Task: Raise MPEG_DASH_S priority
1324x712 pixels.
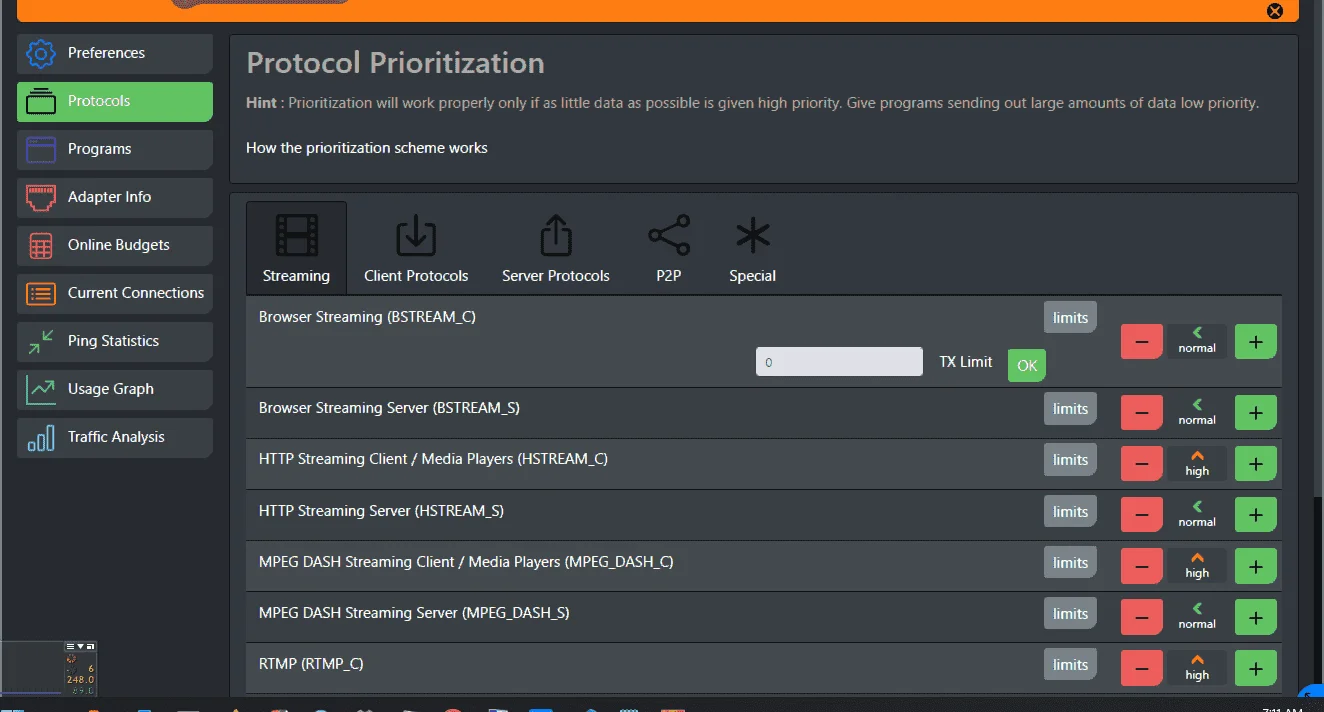Action: click(x=1256, y=617)
